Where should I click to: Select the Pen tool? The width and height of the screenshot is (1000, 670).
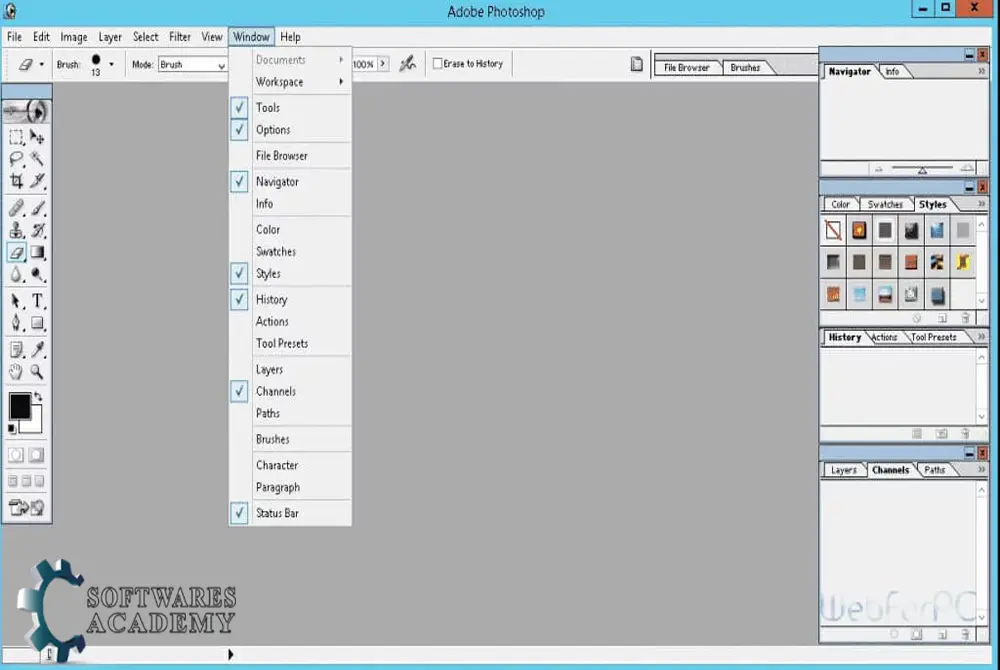click(17, 323)
